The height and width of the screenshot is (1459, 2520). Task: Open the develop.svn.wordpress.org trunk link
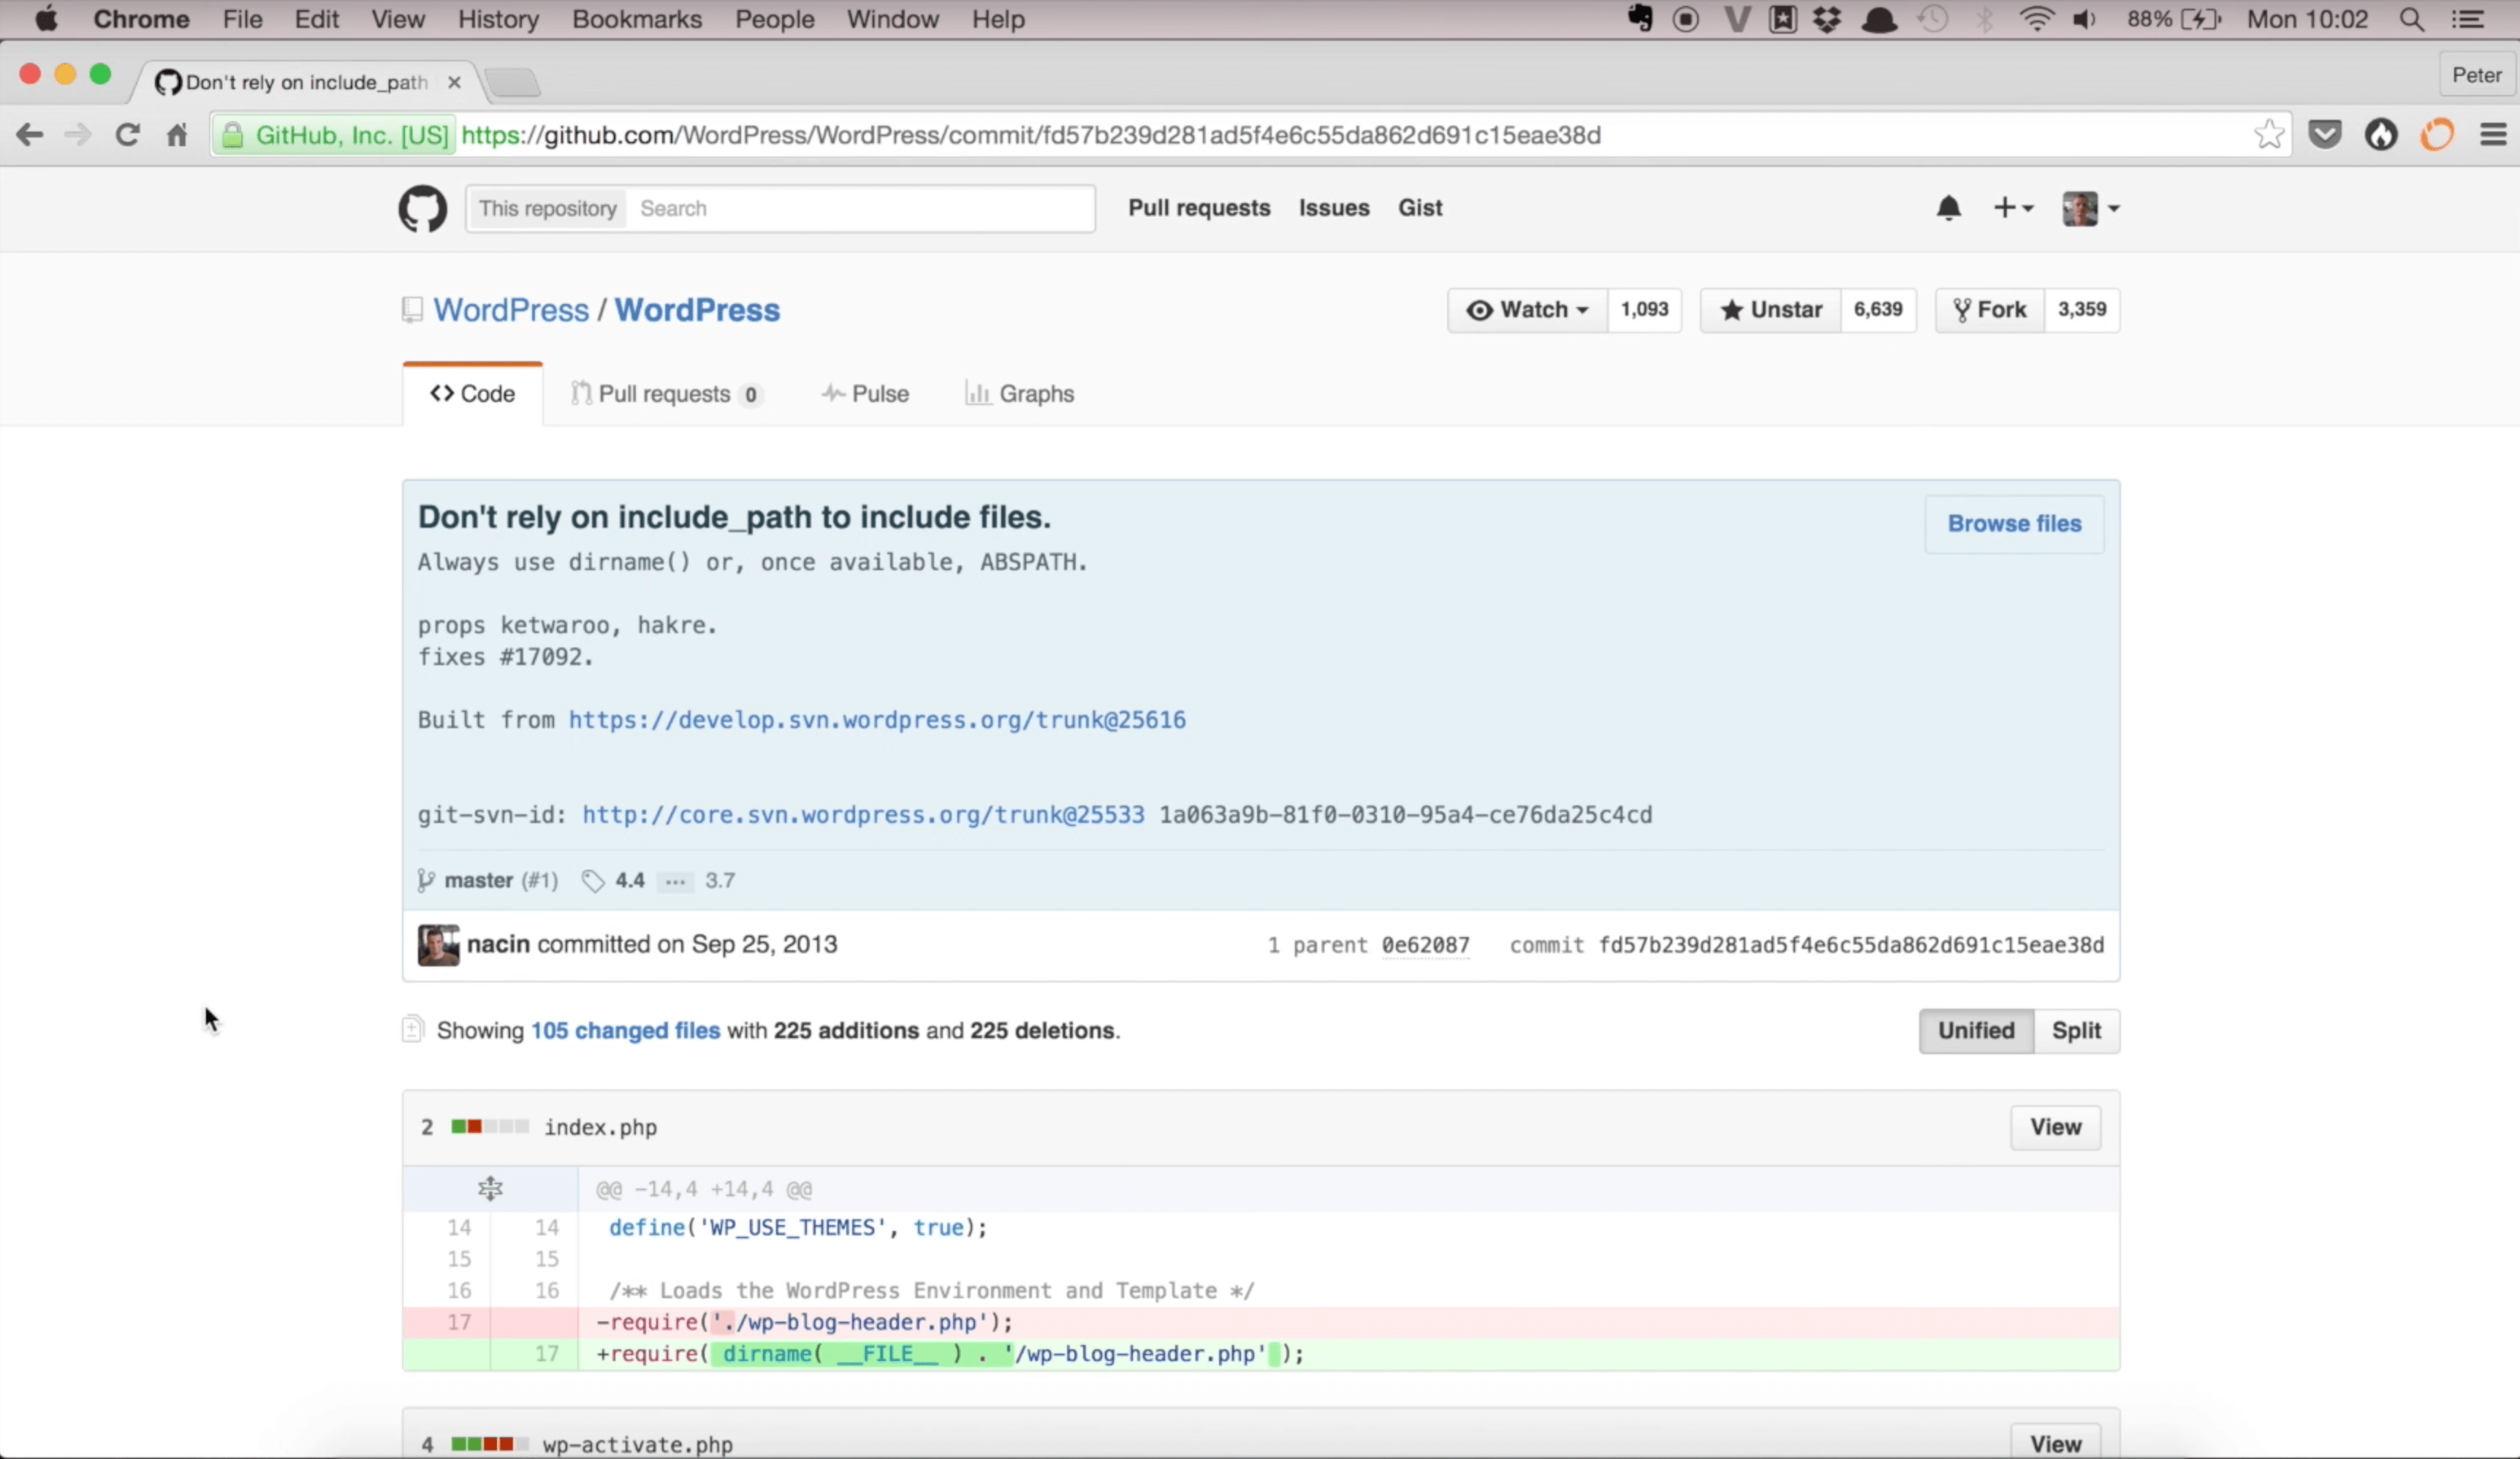tap(877, 720)
